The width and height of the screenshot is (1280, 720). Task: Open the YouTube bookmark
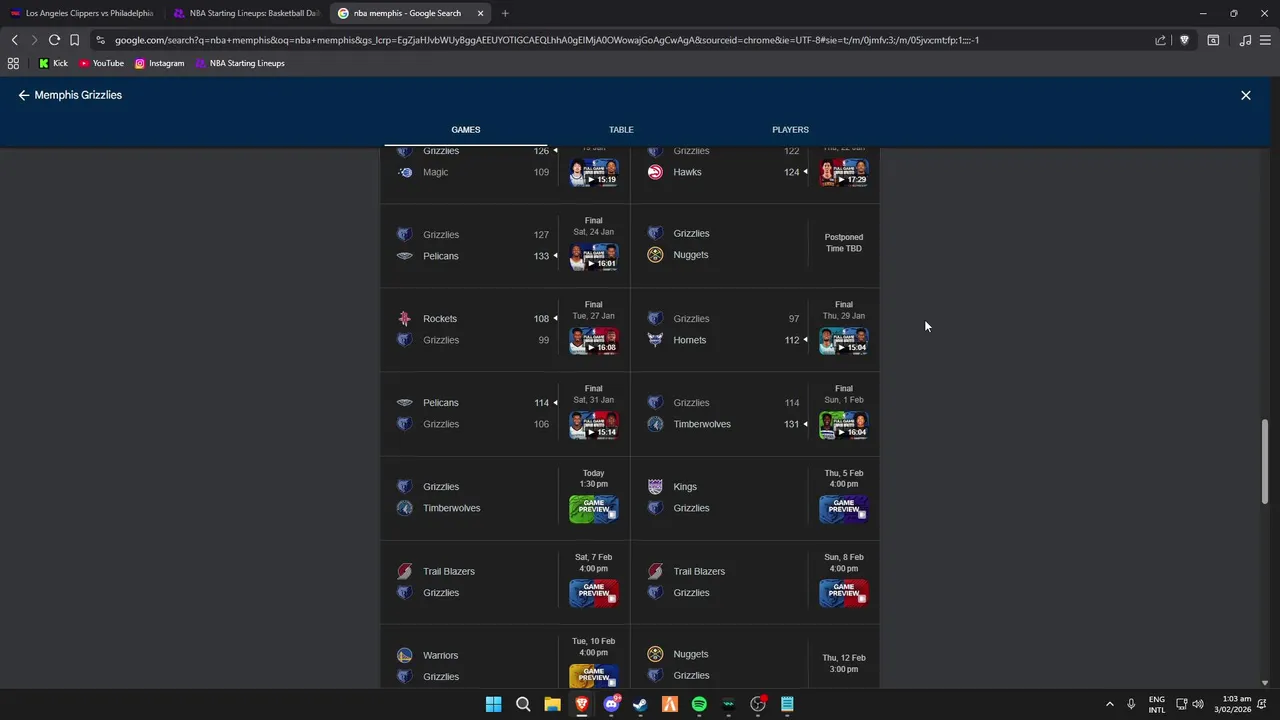pos(101,63)
